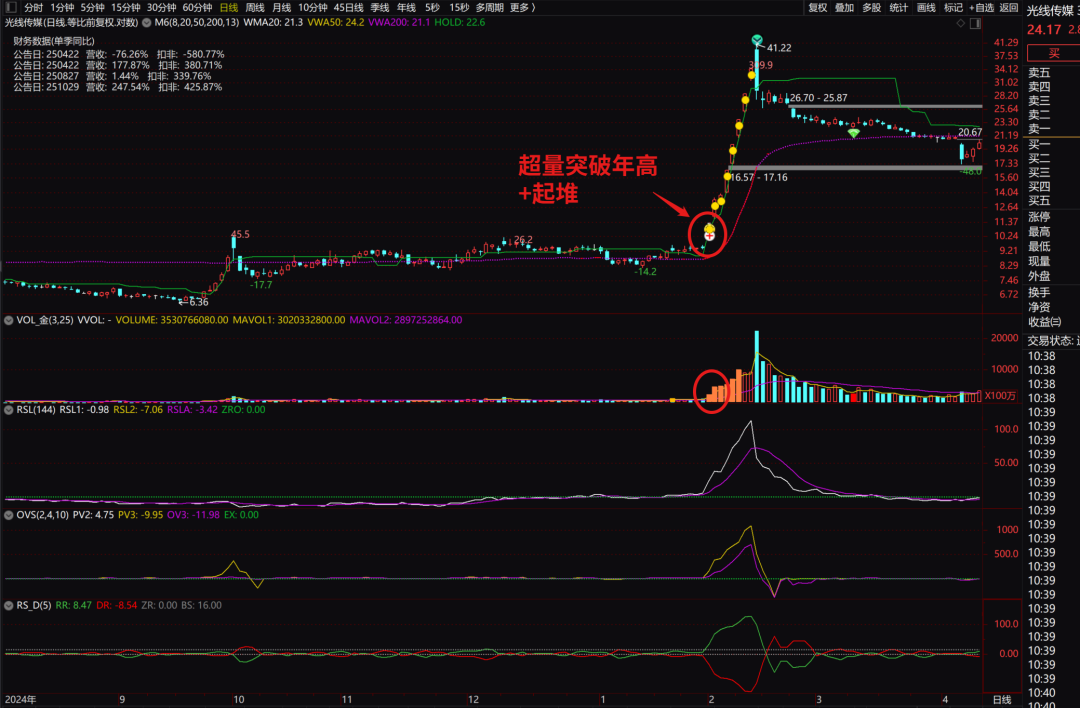Toggle the left sidebar panel icon
1080x708 pixels.
(x=11, y=8)
